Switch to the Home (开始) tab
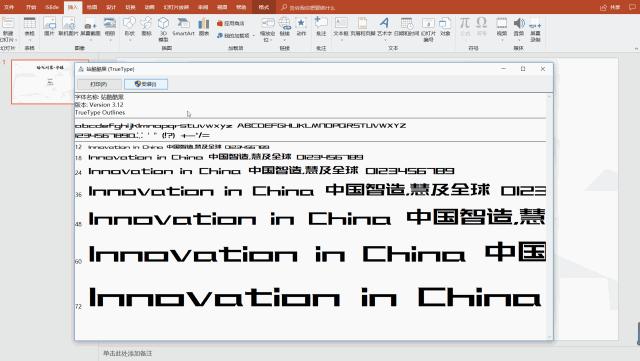Screen dimensions: 640x361 click(31, 7)
